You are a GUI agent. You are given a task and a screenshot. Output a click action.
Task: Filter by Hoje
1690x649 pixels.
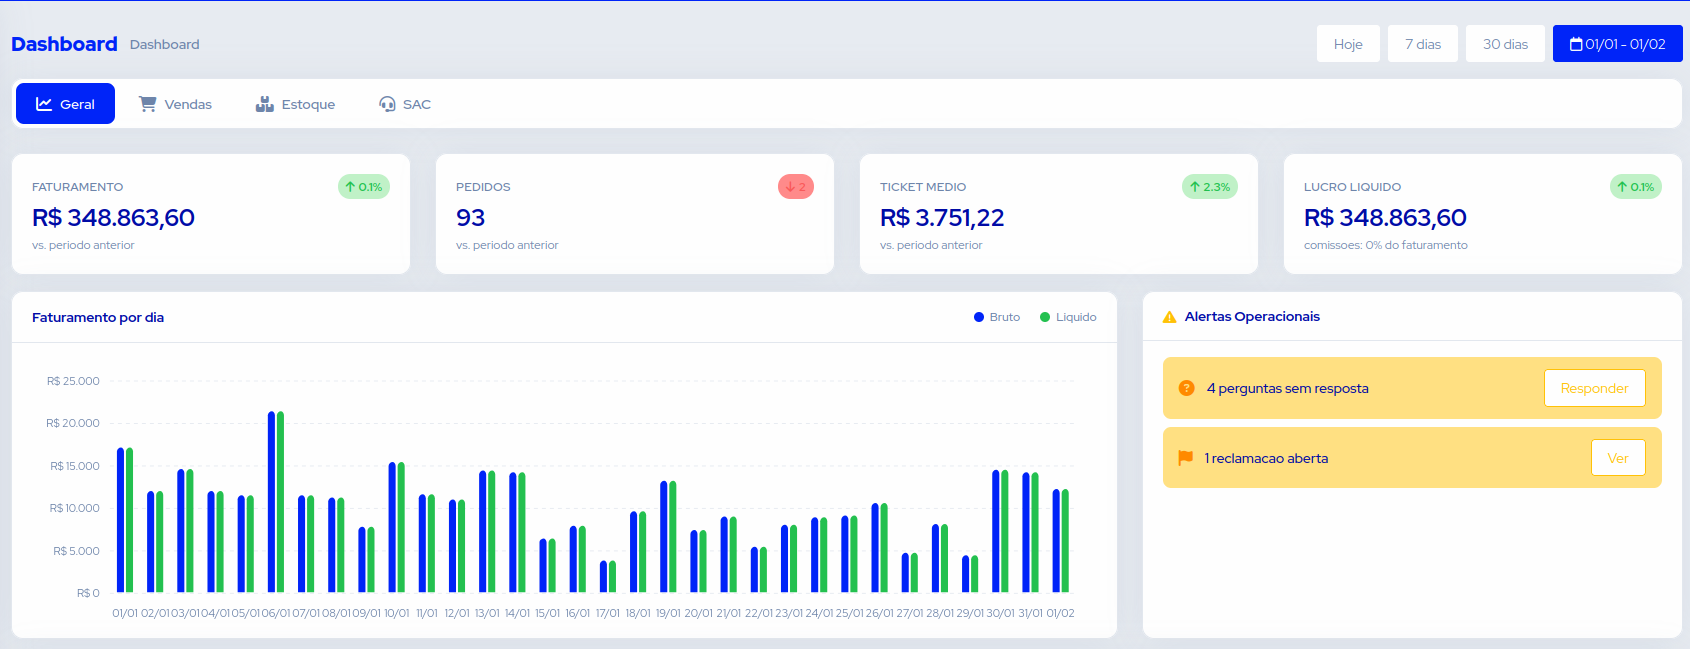pos(1348,44)
